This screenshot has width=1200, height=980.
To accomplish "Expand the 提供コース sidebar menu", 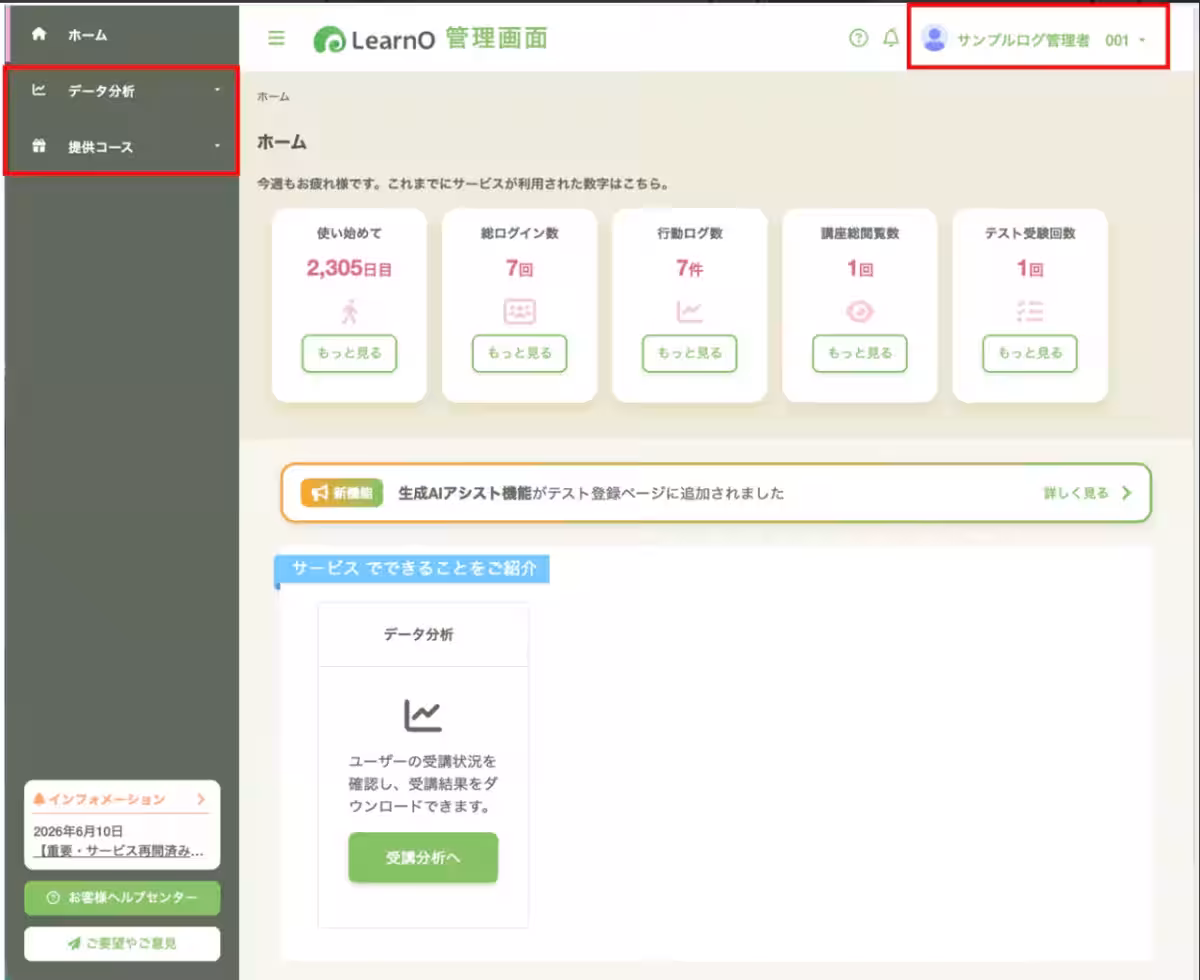I will click(121, 147).
